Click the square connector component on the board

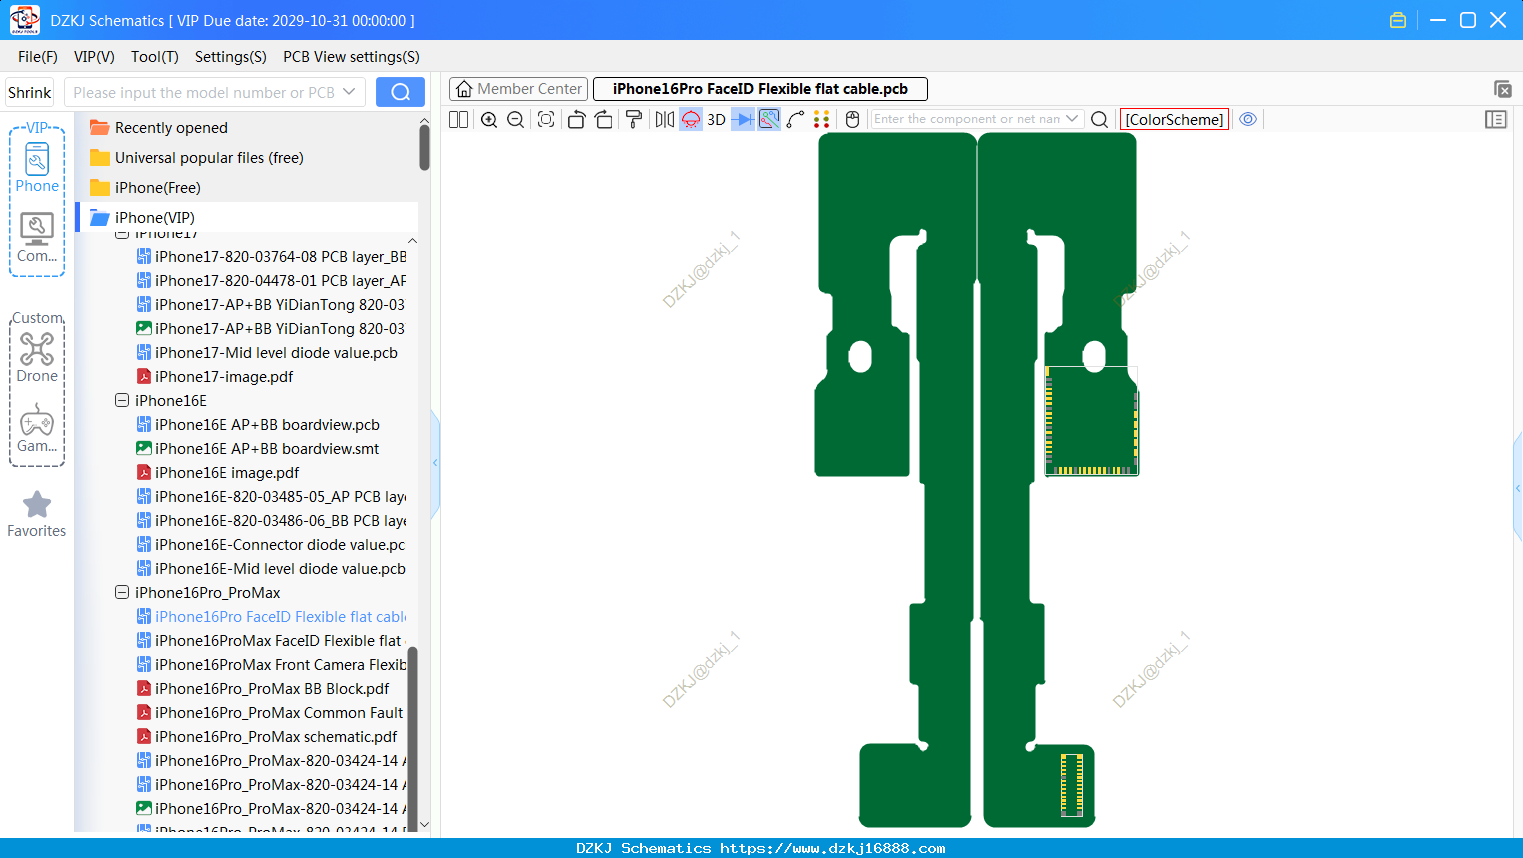click(x=1091, y=421)
